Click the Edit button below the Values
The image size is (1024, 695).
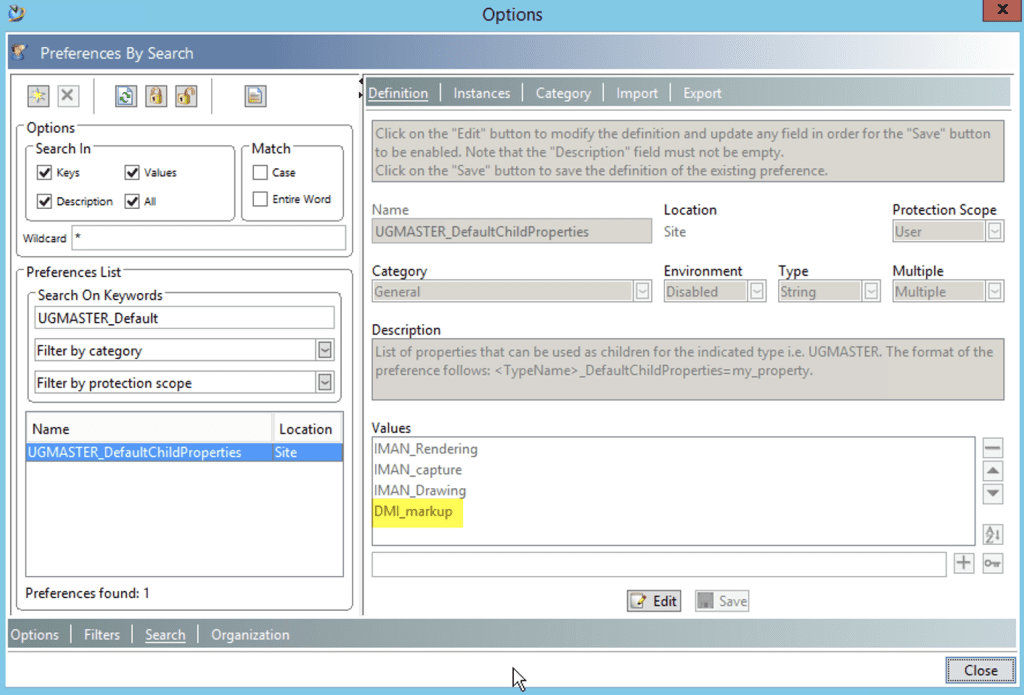point(653,600)
